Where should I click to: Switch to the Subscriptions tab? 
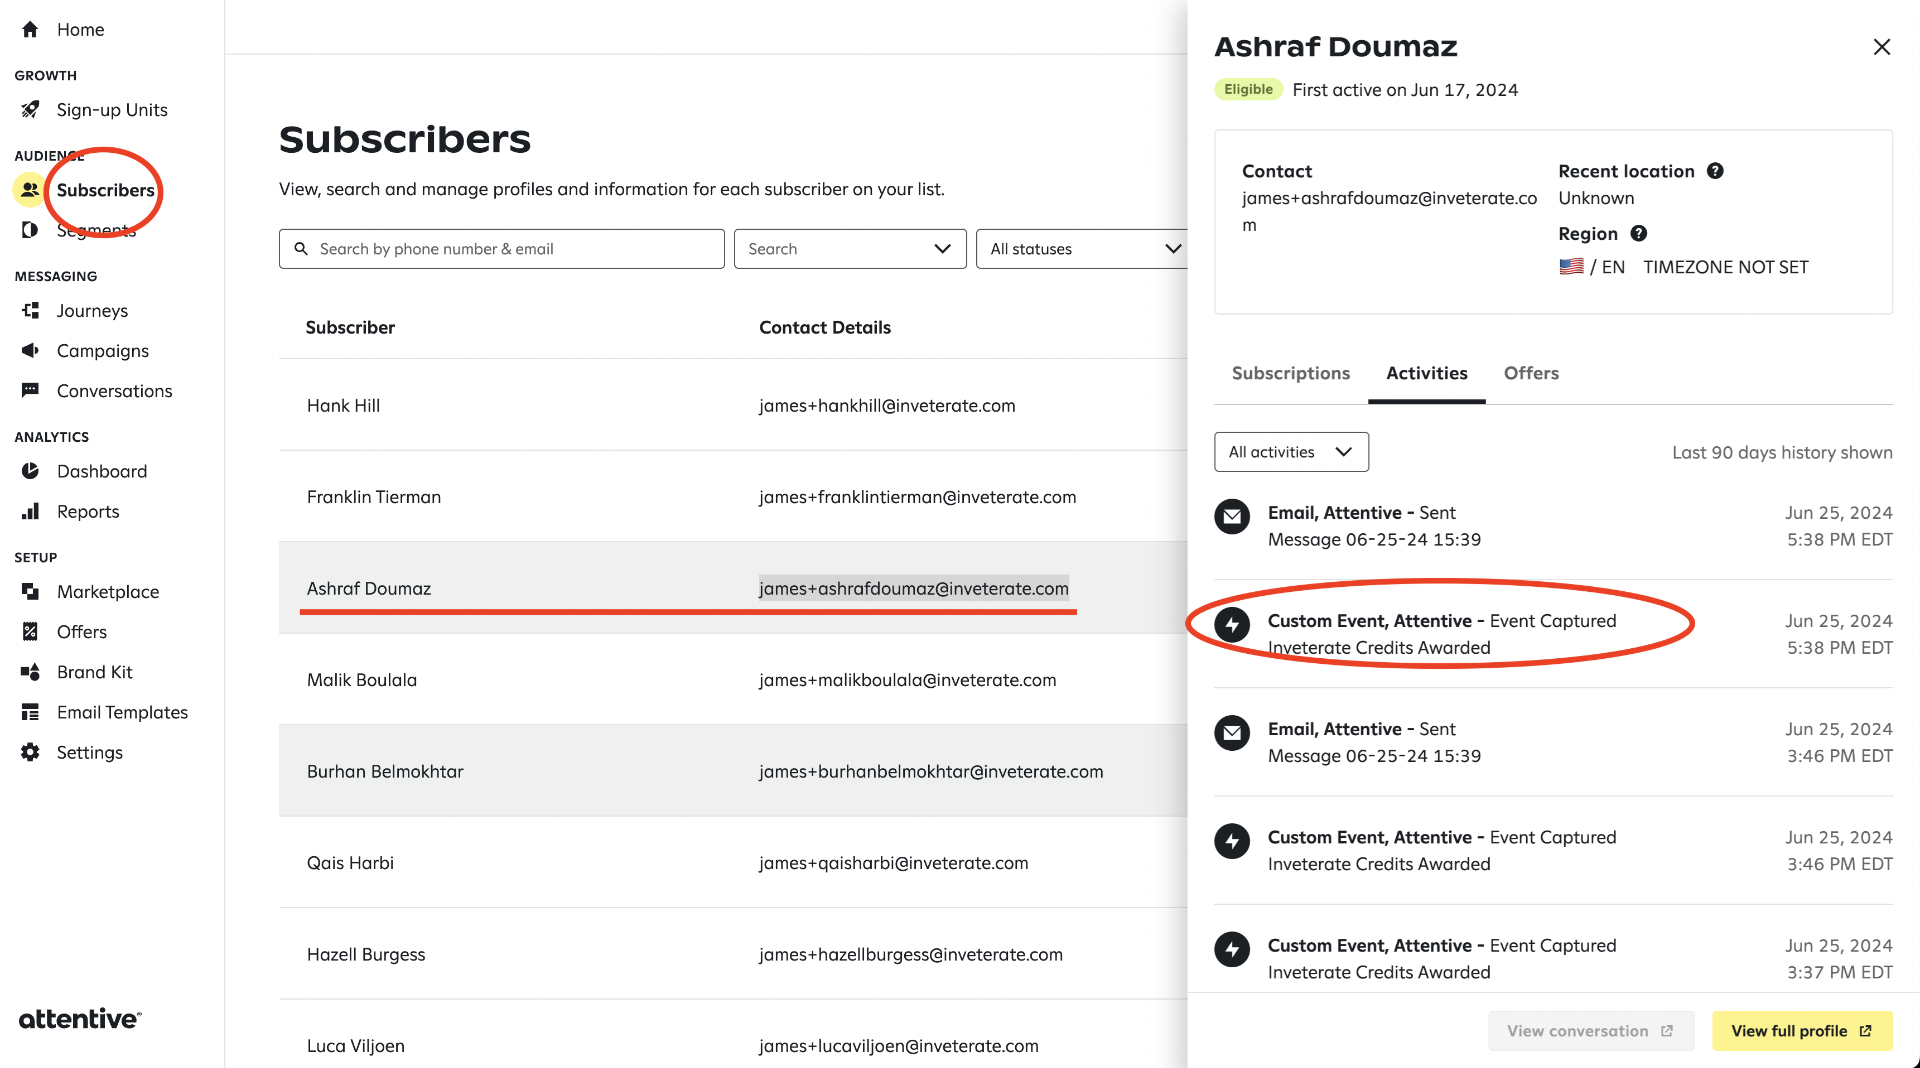[x=1290, y=373]
